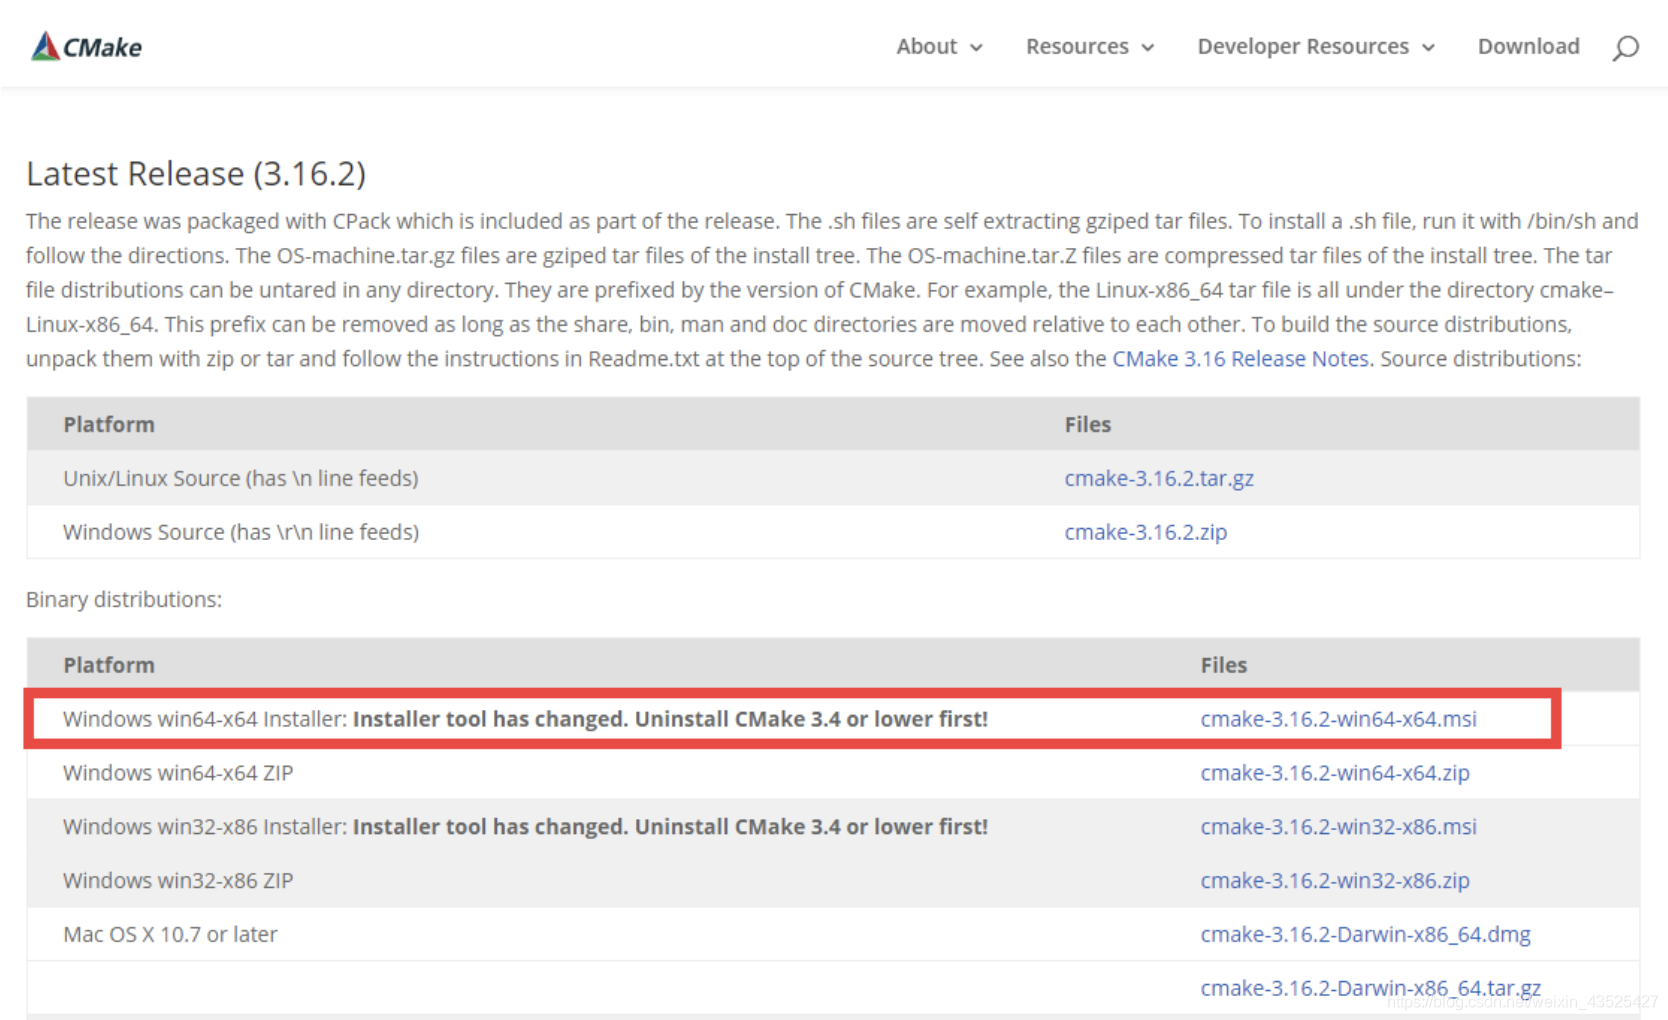Click the CMake logo

click(x=87, y=47)
